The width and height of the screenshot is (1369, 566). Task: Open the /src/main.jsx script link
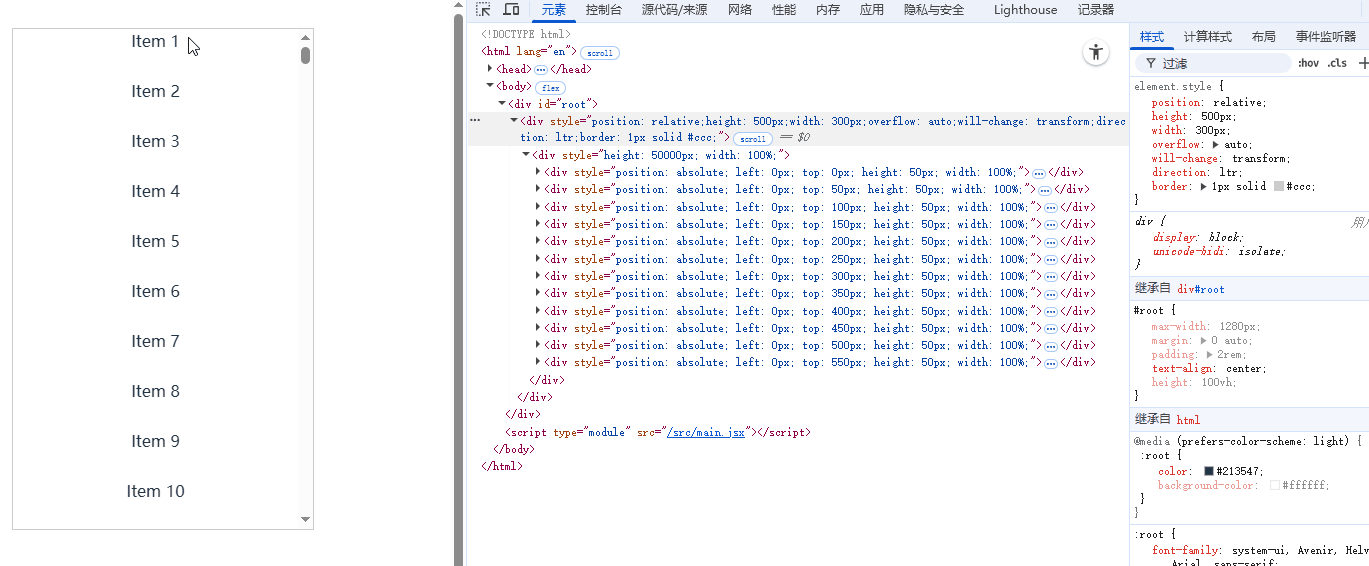[x=706, y=433]
